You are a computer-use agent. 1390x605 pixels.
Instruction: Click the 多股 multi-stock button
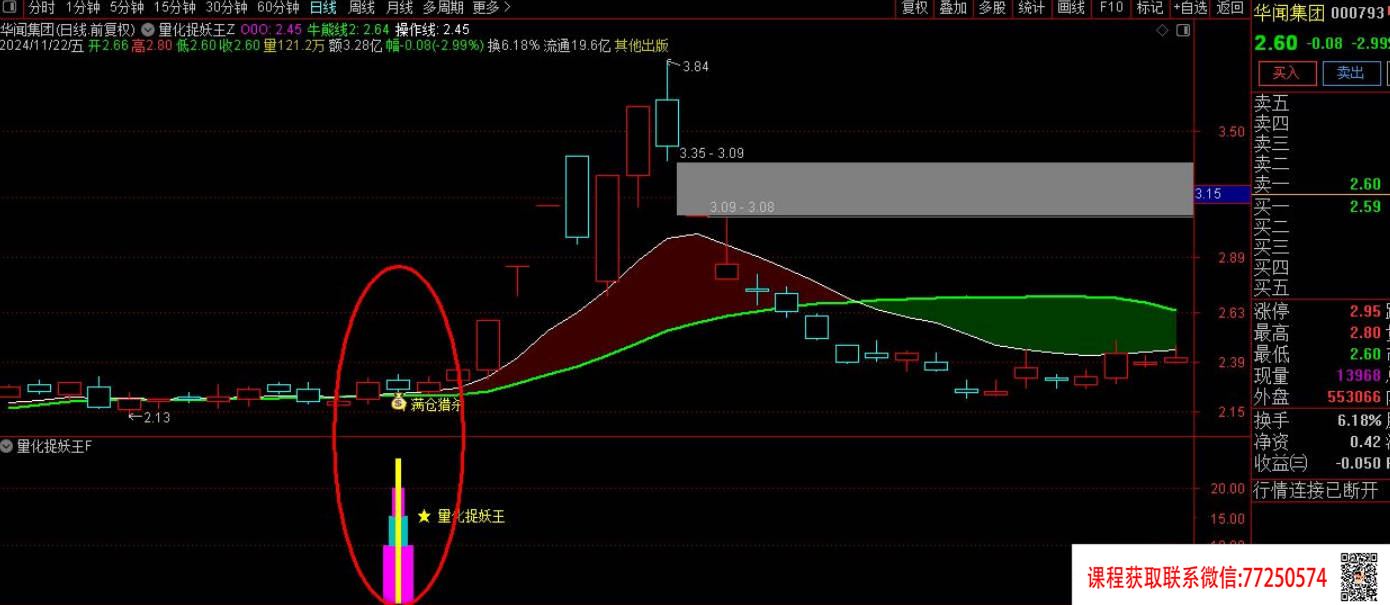click(992, 7)
